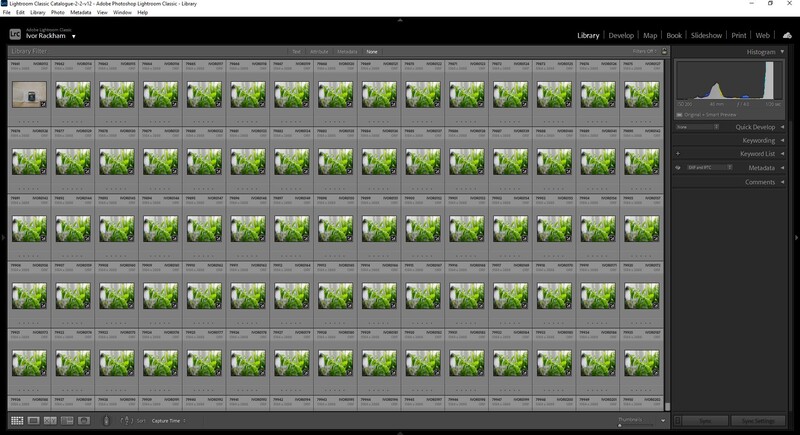Click the Thumbnails size slider
This screenshot has width=800, height=435.
pos(635,425)
